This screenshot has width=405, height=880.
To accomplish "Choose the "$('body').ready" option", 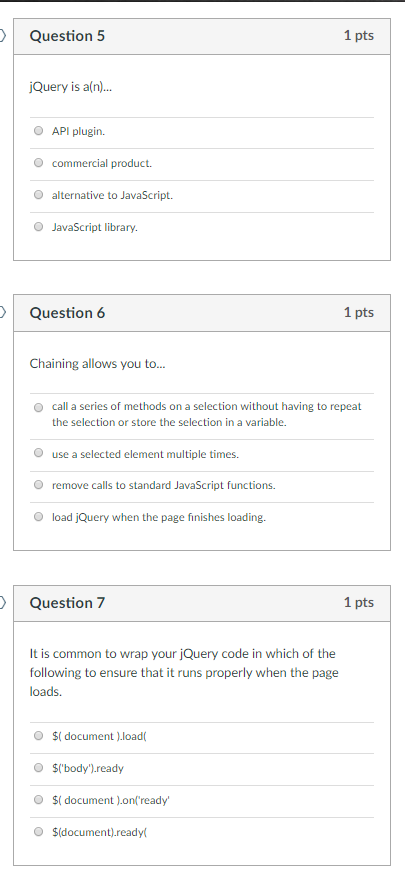I will coord(38,767).
